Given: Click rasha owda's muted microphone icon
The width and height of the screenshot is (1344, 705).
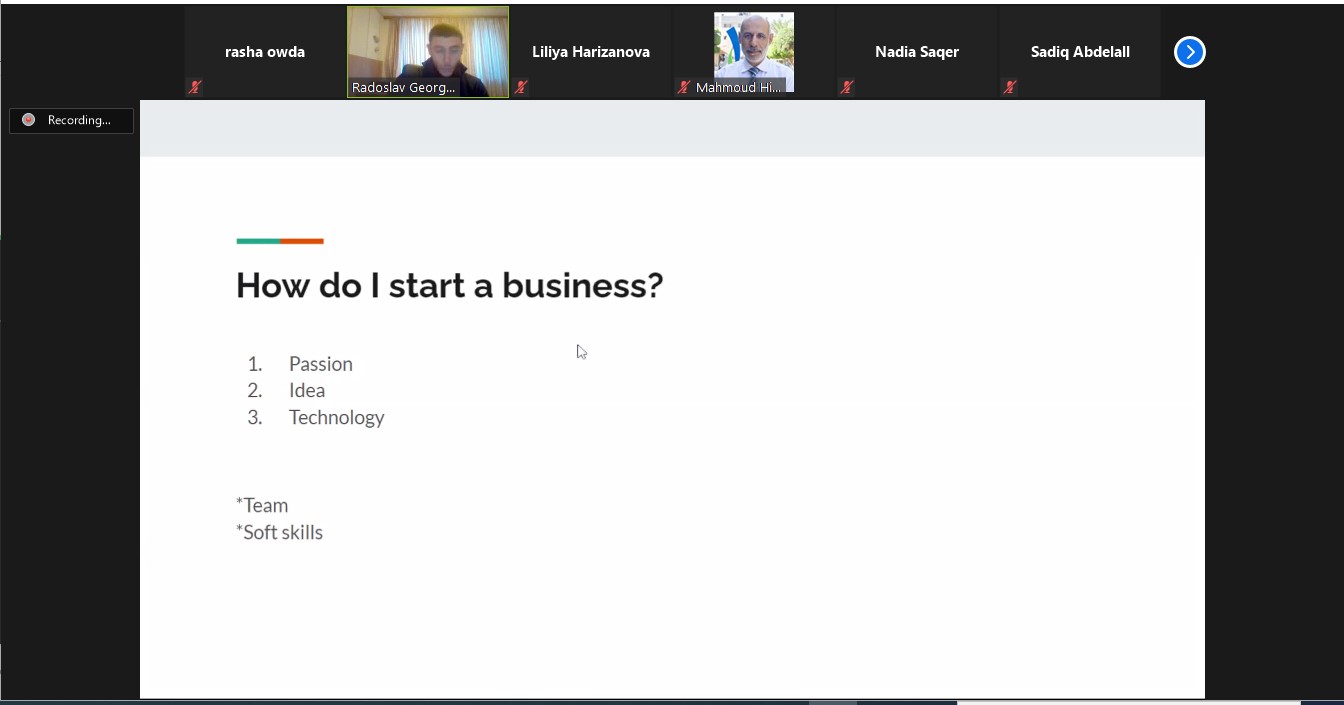Looking at the screenshot, I should [195, 87].
